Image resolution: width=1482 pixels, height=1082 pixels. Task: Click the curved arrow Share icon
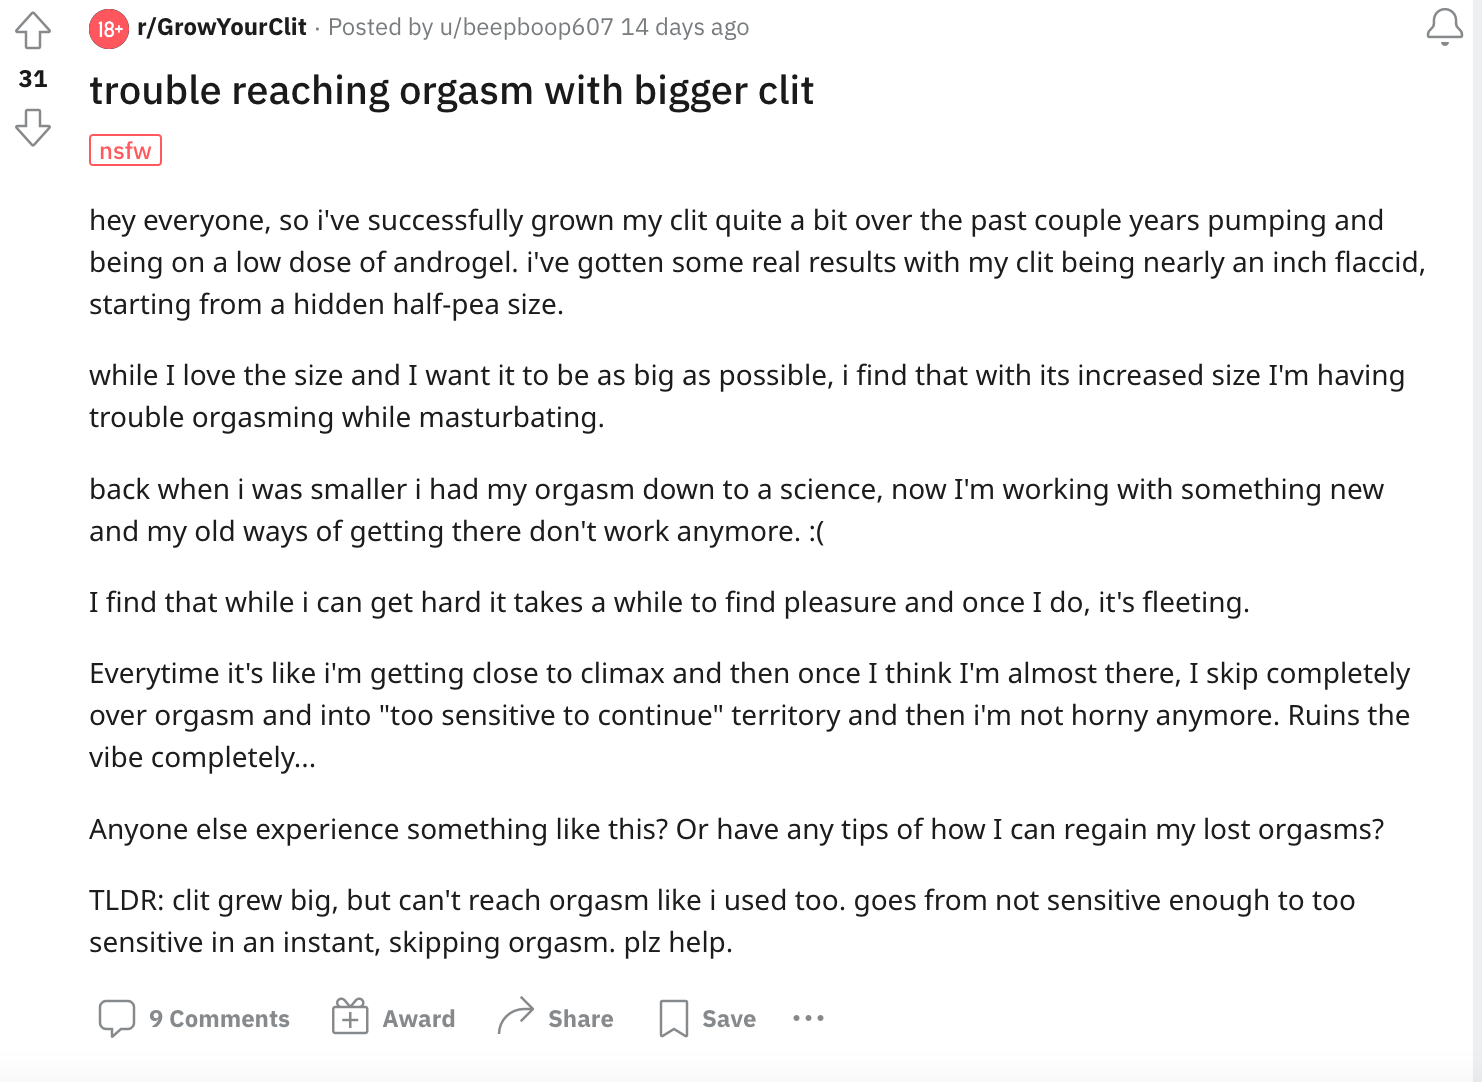(516, 1016)
